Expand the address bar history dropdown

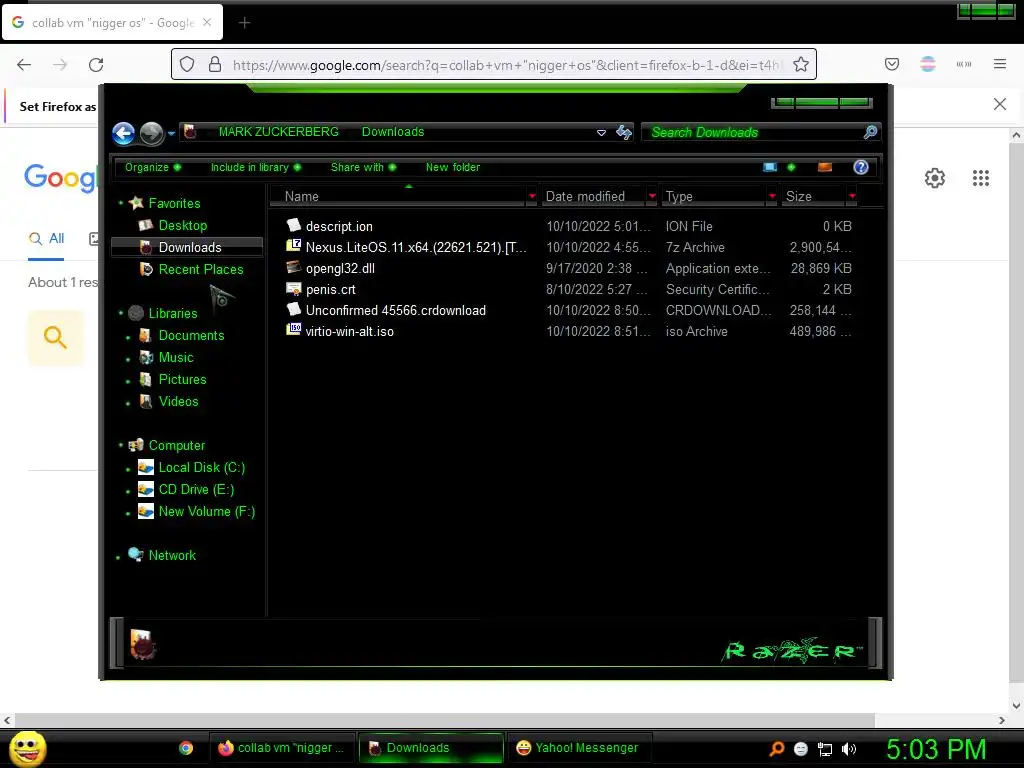pos(601,133)
